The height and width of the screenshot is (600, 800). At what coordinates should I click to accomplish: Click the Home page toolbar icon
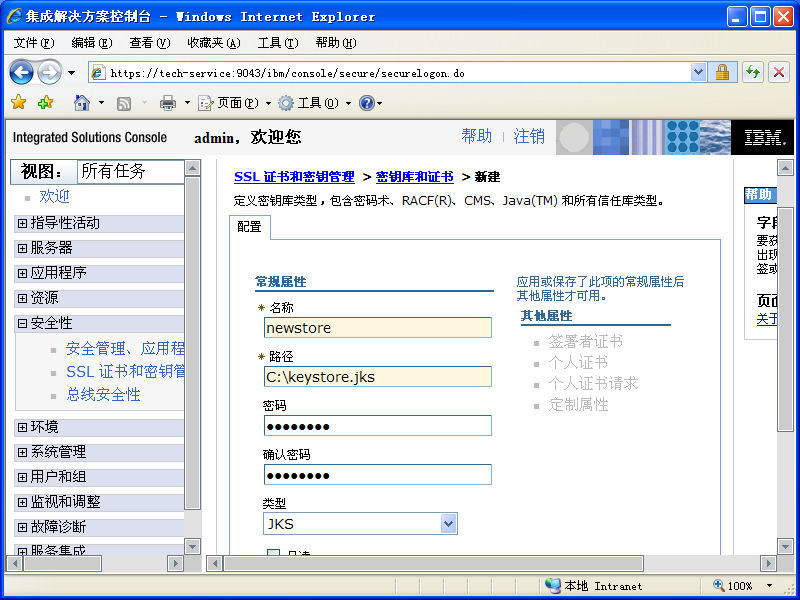pos(82,103)
